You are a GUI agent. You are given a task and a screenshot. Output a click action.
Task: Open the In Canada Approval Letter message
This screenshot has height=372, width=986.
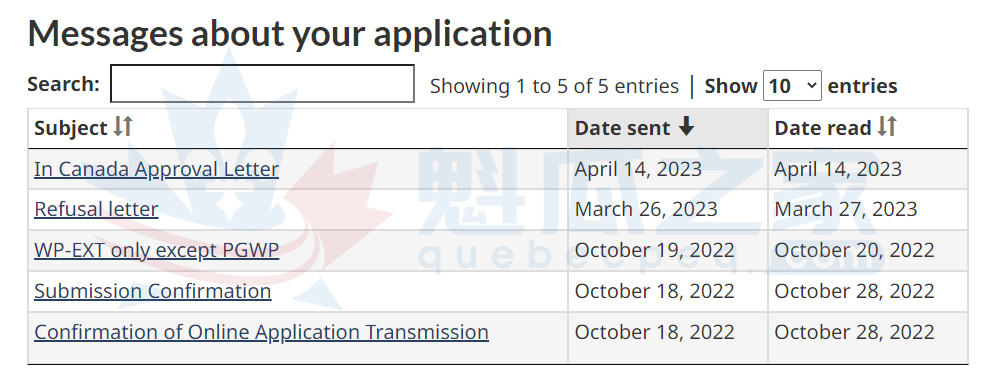pos(157,169)
